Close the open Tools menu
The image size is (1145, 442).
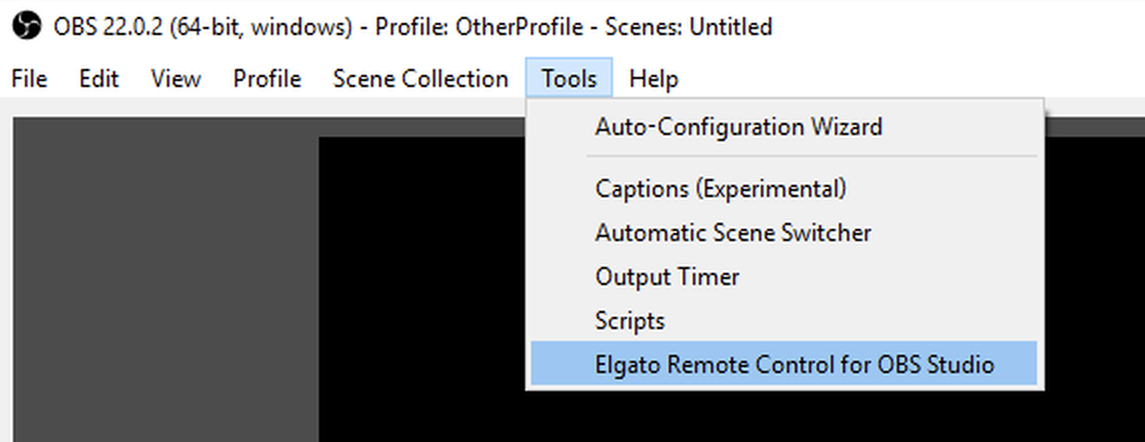point(569,79)
